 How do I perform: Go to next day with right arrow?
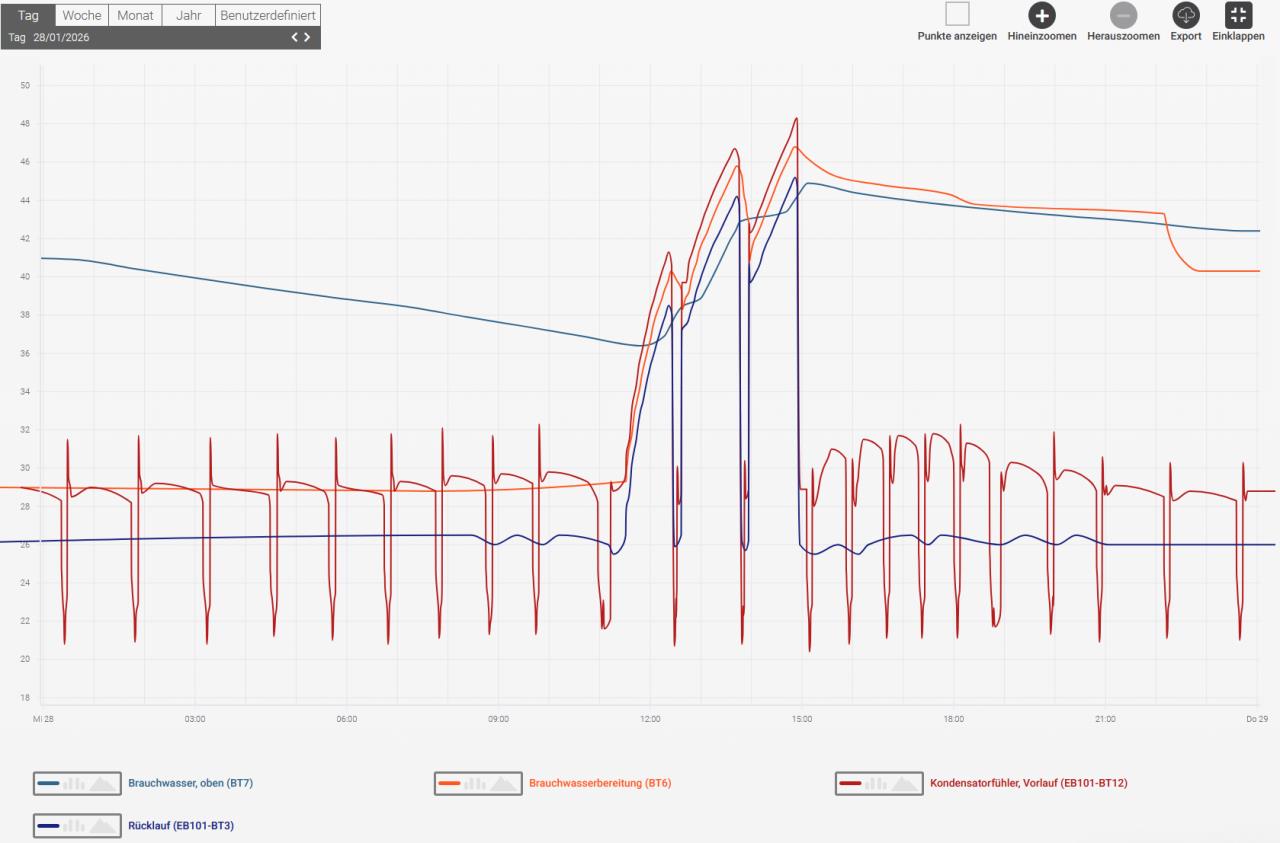pyautogui.click(x=307, y=37)
